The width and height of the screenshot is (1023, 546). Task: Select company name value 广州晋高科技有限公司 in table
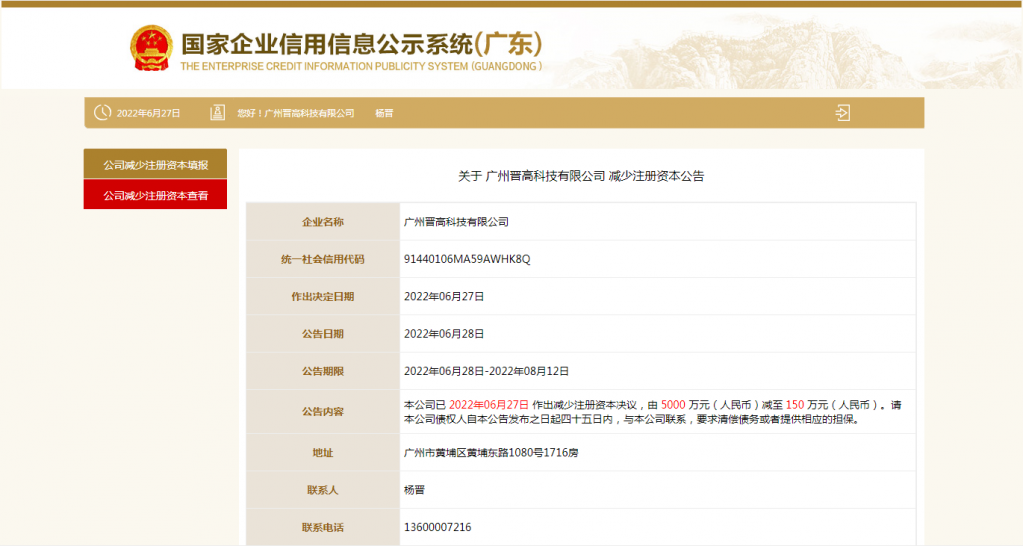coord(456,222)
